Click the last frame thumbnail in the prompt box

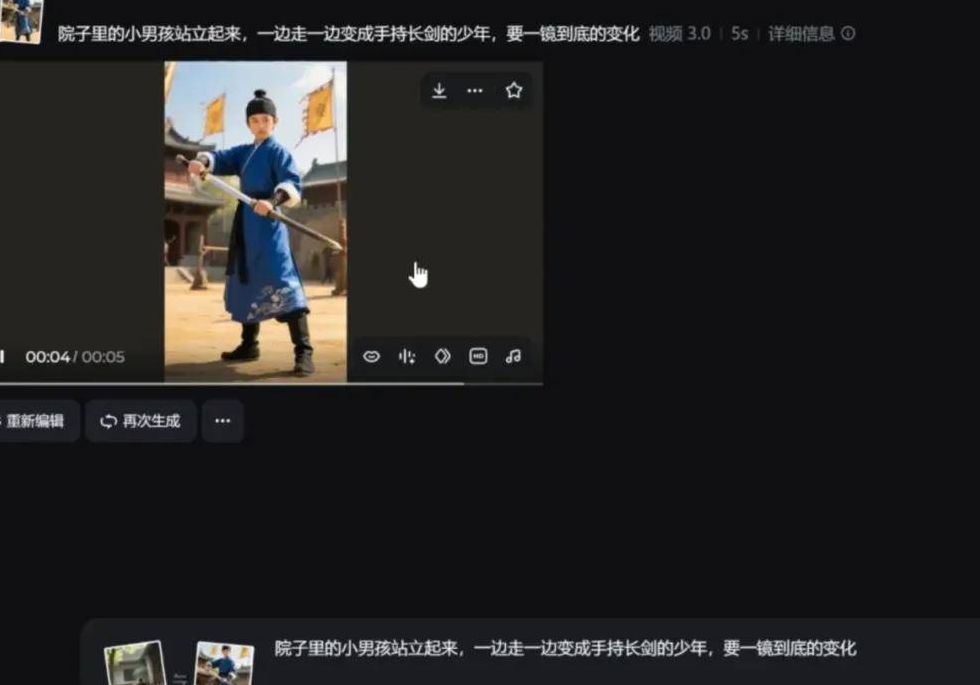coord(224,663)
